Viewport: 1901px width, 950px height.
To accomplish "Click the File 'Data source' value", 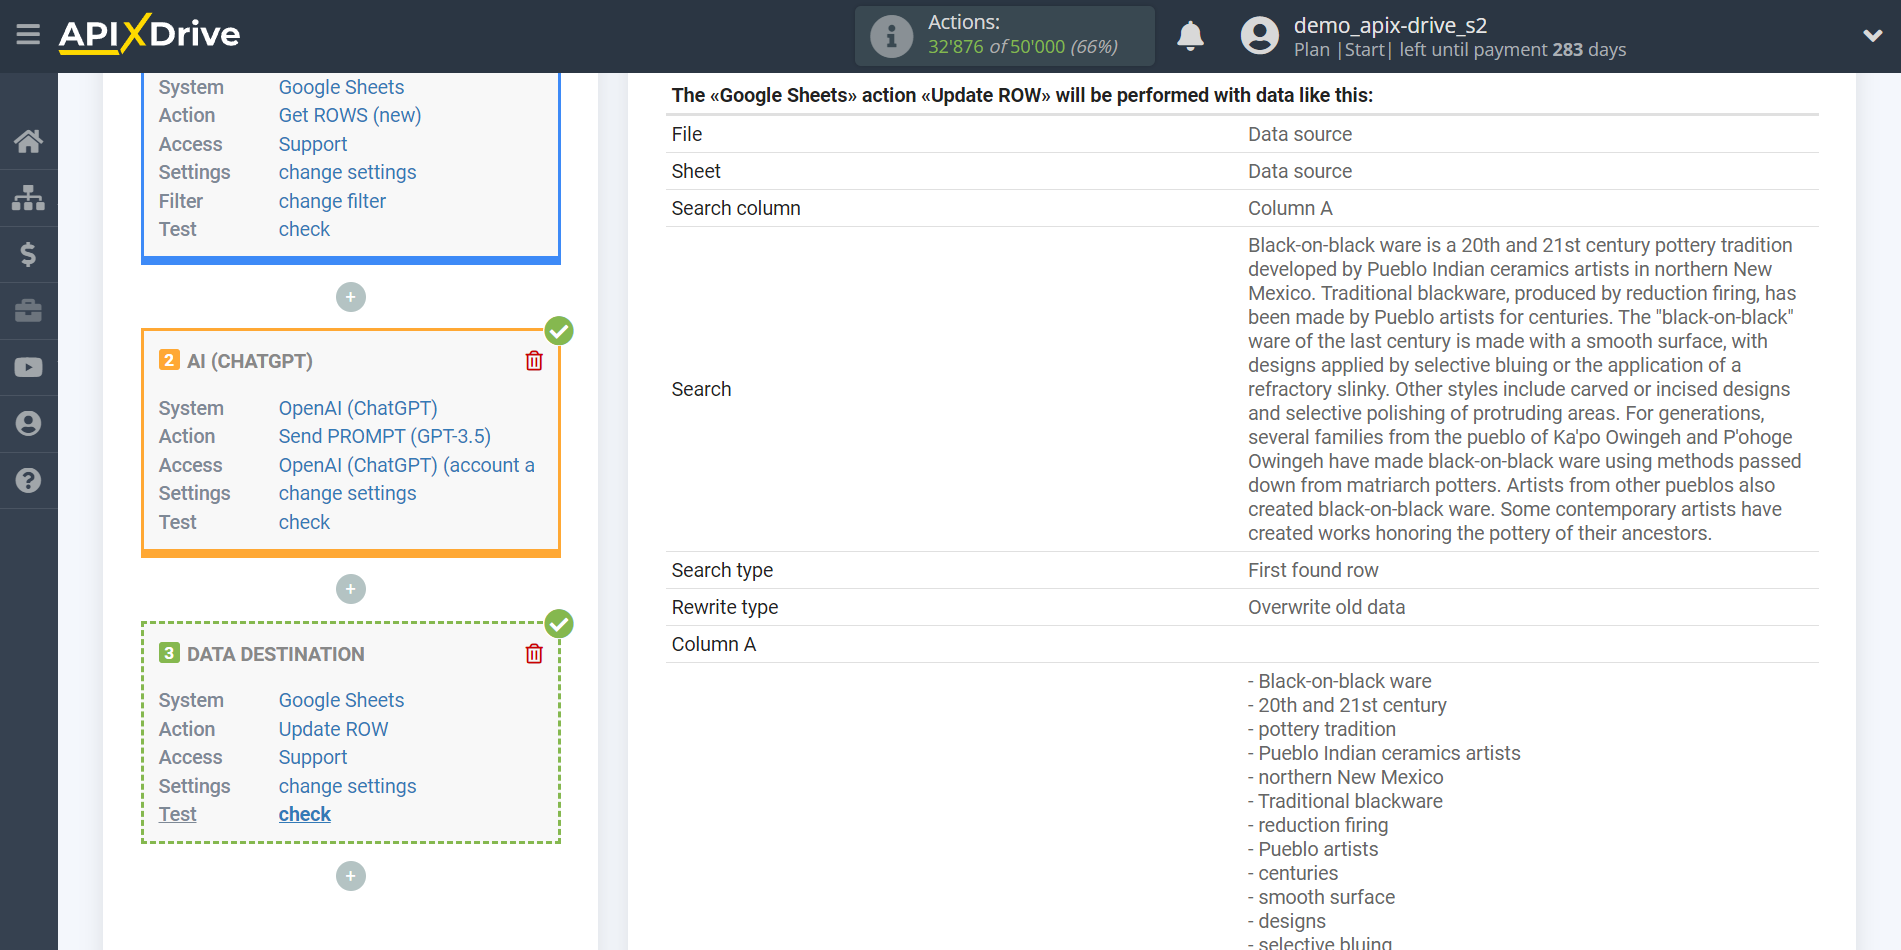I will tap(1300, 134).
